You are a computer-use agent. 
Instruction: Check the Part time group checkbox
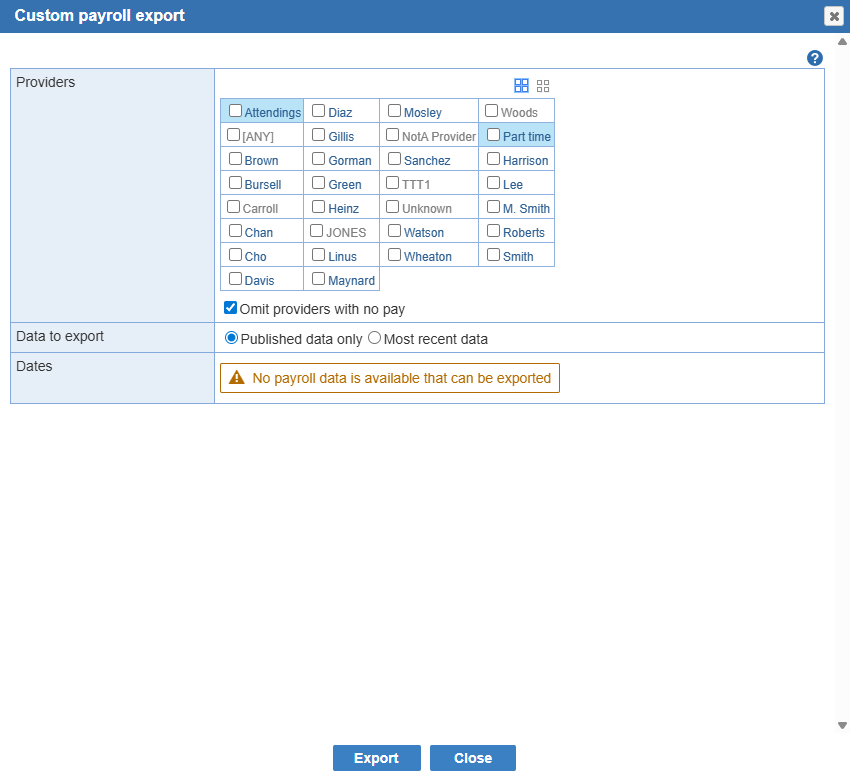pos(493,134)
